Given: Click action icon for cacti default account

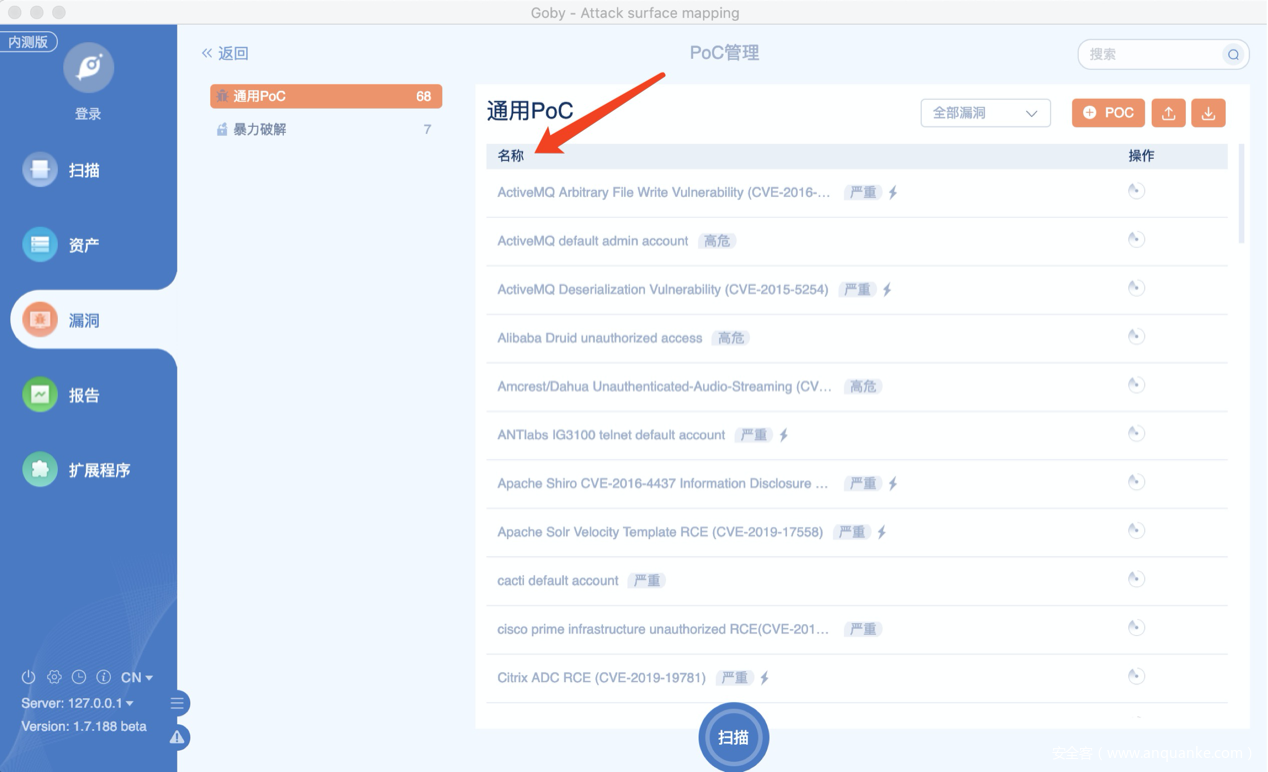Looking at the screenshot, I should [x=1136, y=579].
